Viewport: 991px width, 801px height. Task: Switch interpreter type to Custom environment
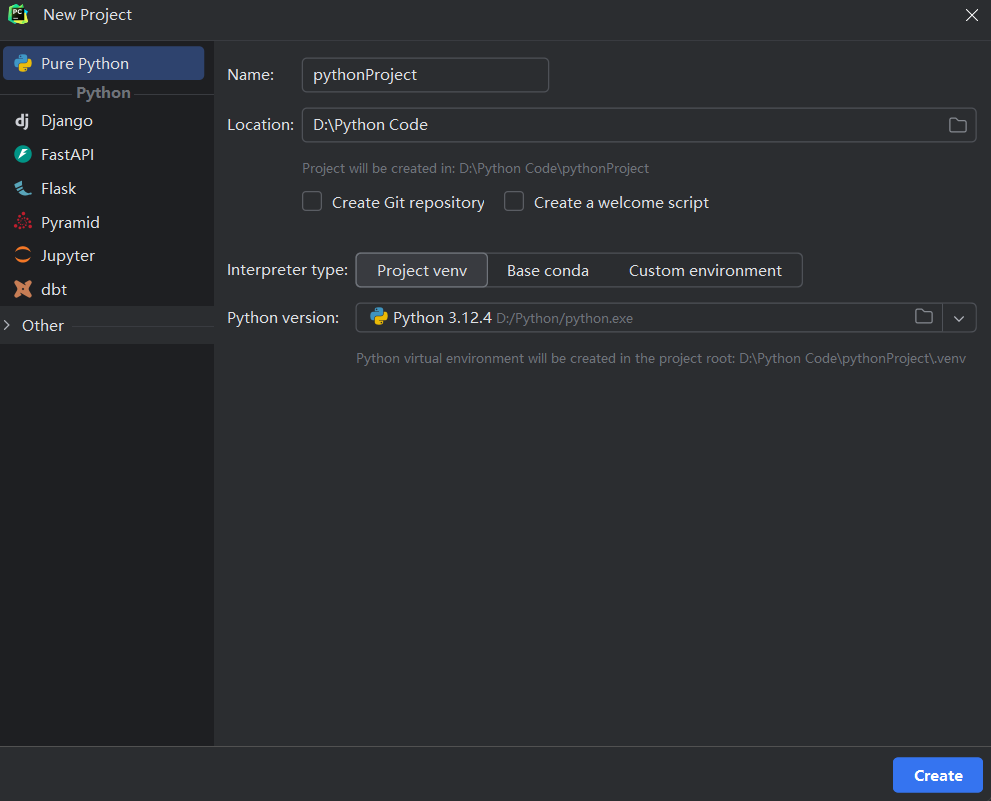coord(705,271)
